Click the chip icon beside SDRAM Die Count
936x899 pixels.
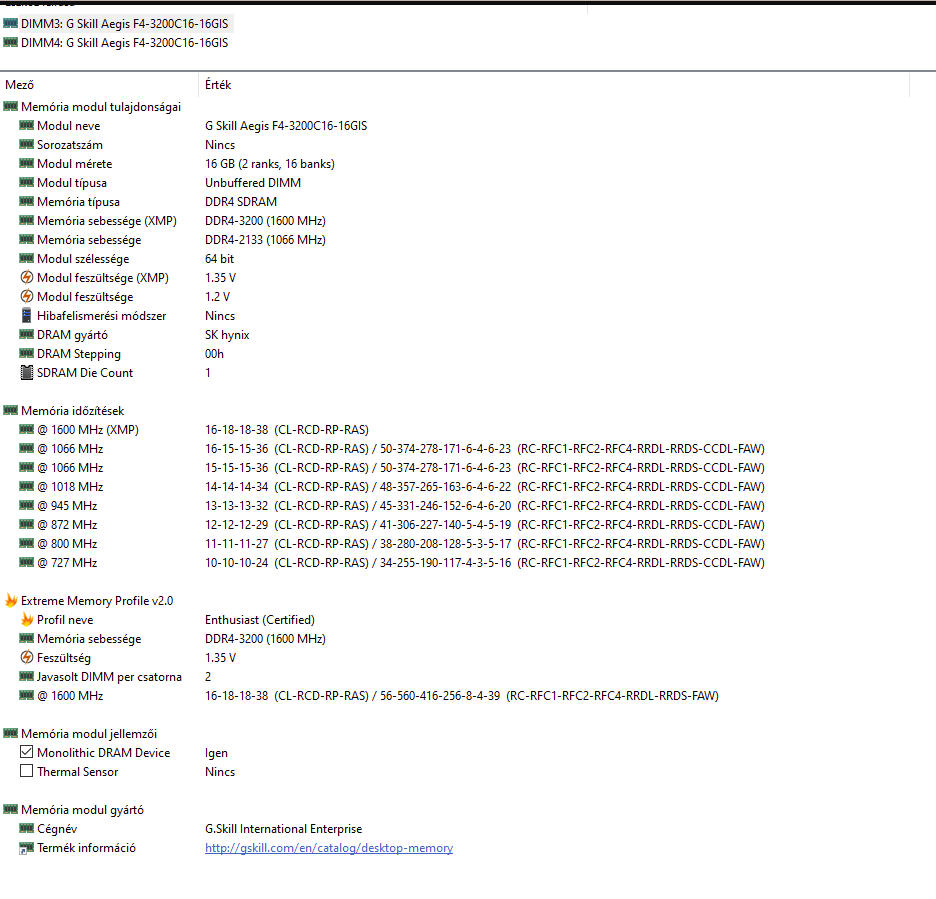26,372
